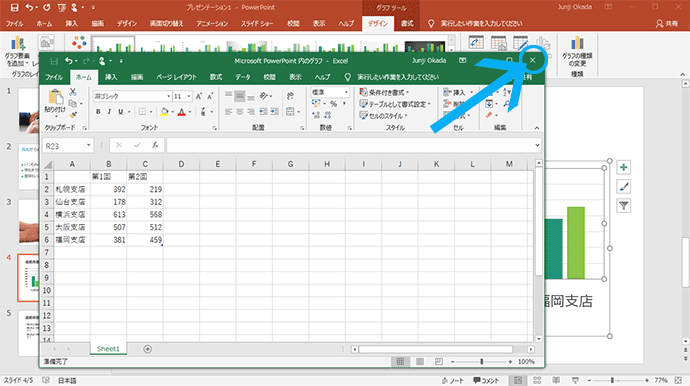Screen dimensions: 690x386
Task: Click Select Data icon in PowerPoint ribbon
Action: point(499,43)
